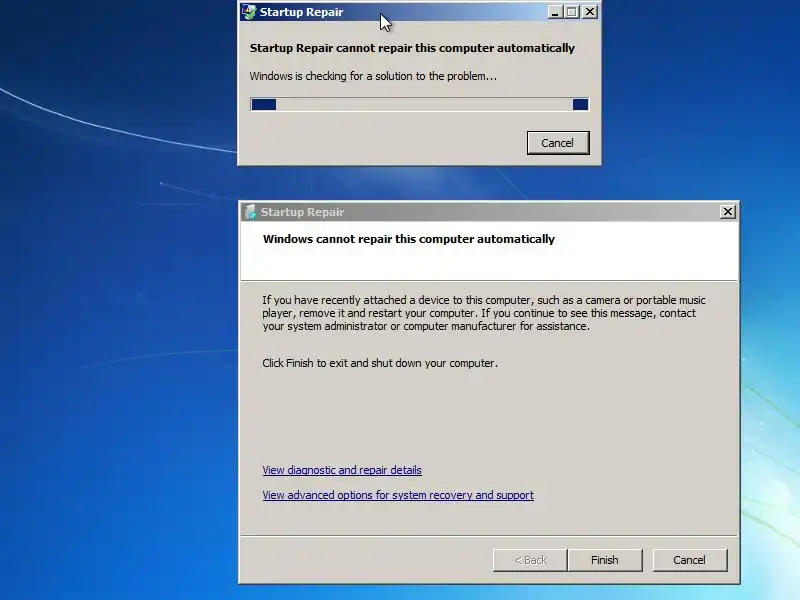Image resolution: width=800 pixels, height=600 pixels.
Task: Click the Cancel button in lower dialog
Action: (690, 560)
